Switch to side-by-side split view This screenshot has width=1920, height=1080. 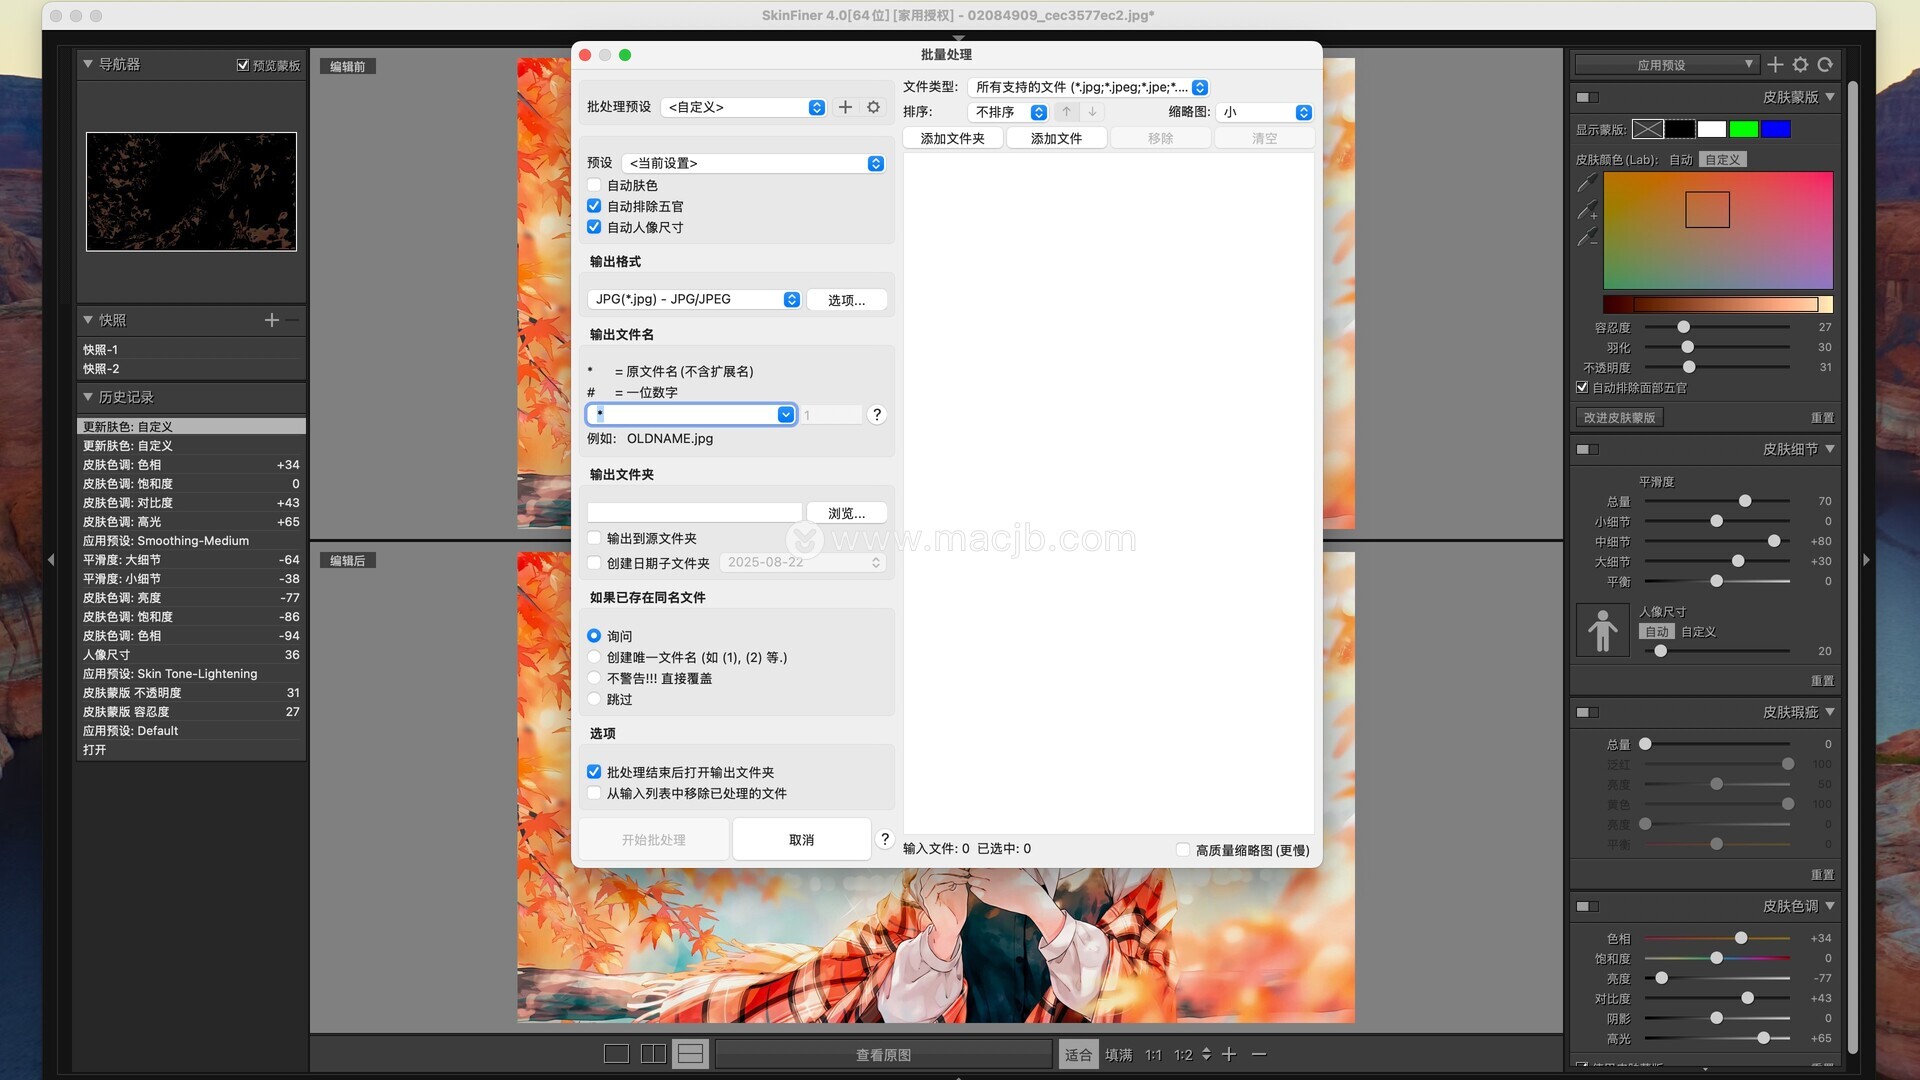pos(653,1054)
